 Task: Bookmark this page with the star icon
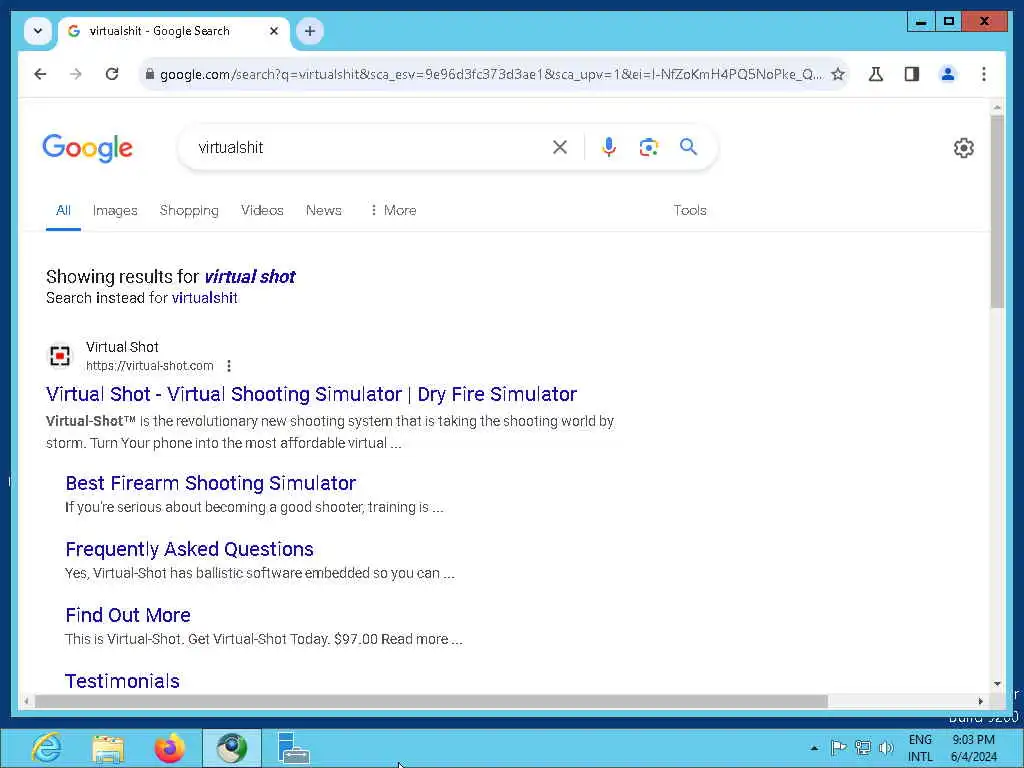[x=838, y=74]
